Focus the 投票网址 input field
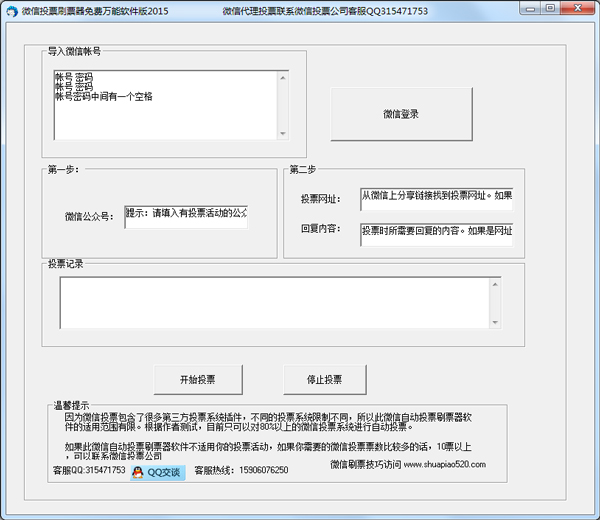Screen dimensions: 600x520 click(436, 199)
